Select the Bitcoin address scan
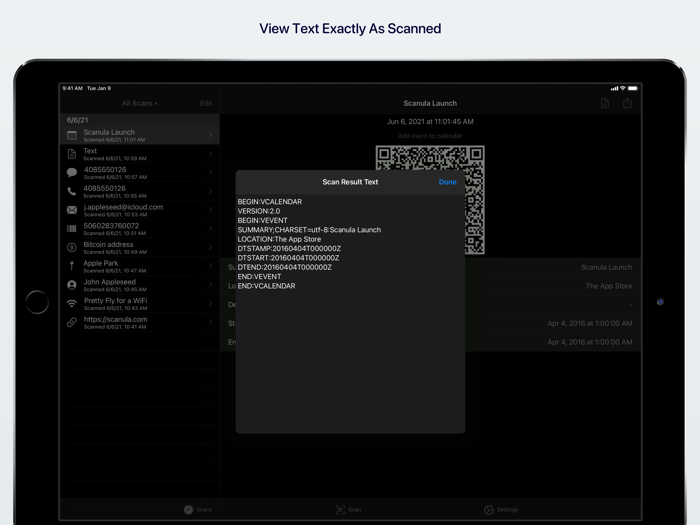 pyautogui.click(x=139, y=247)
